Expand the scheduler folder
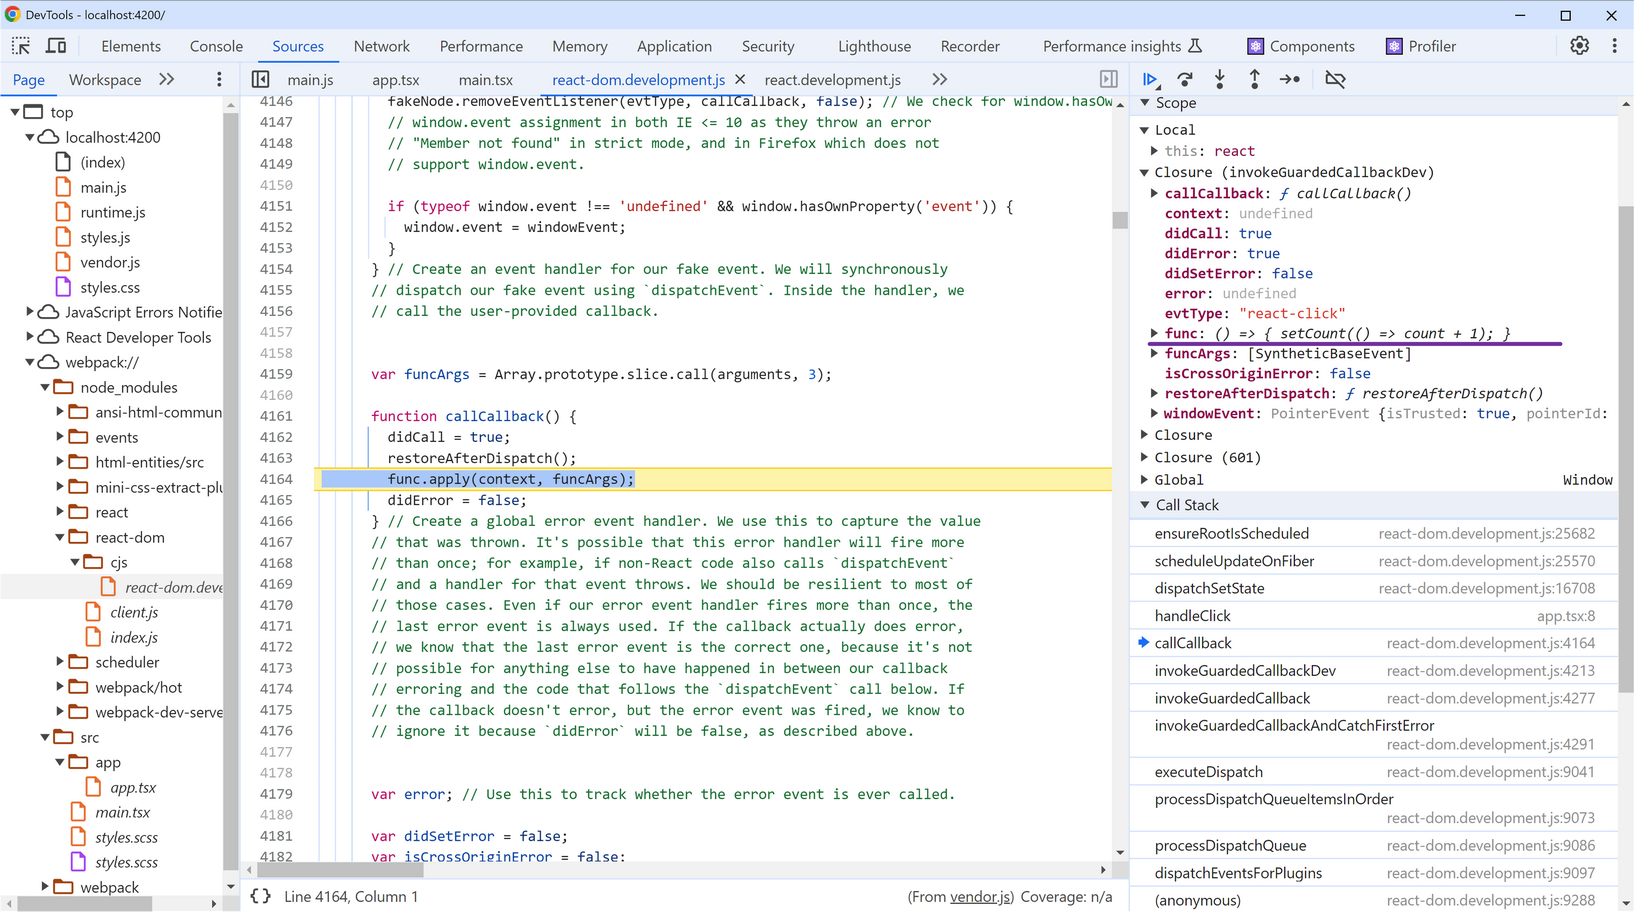1634x912 pixels. [60, 662]
